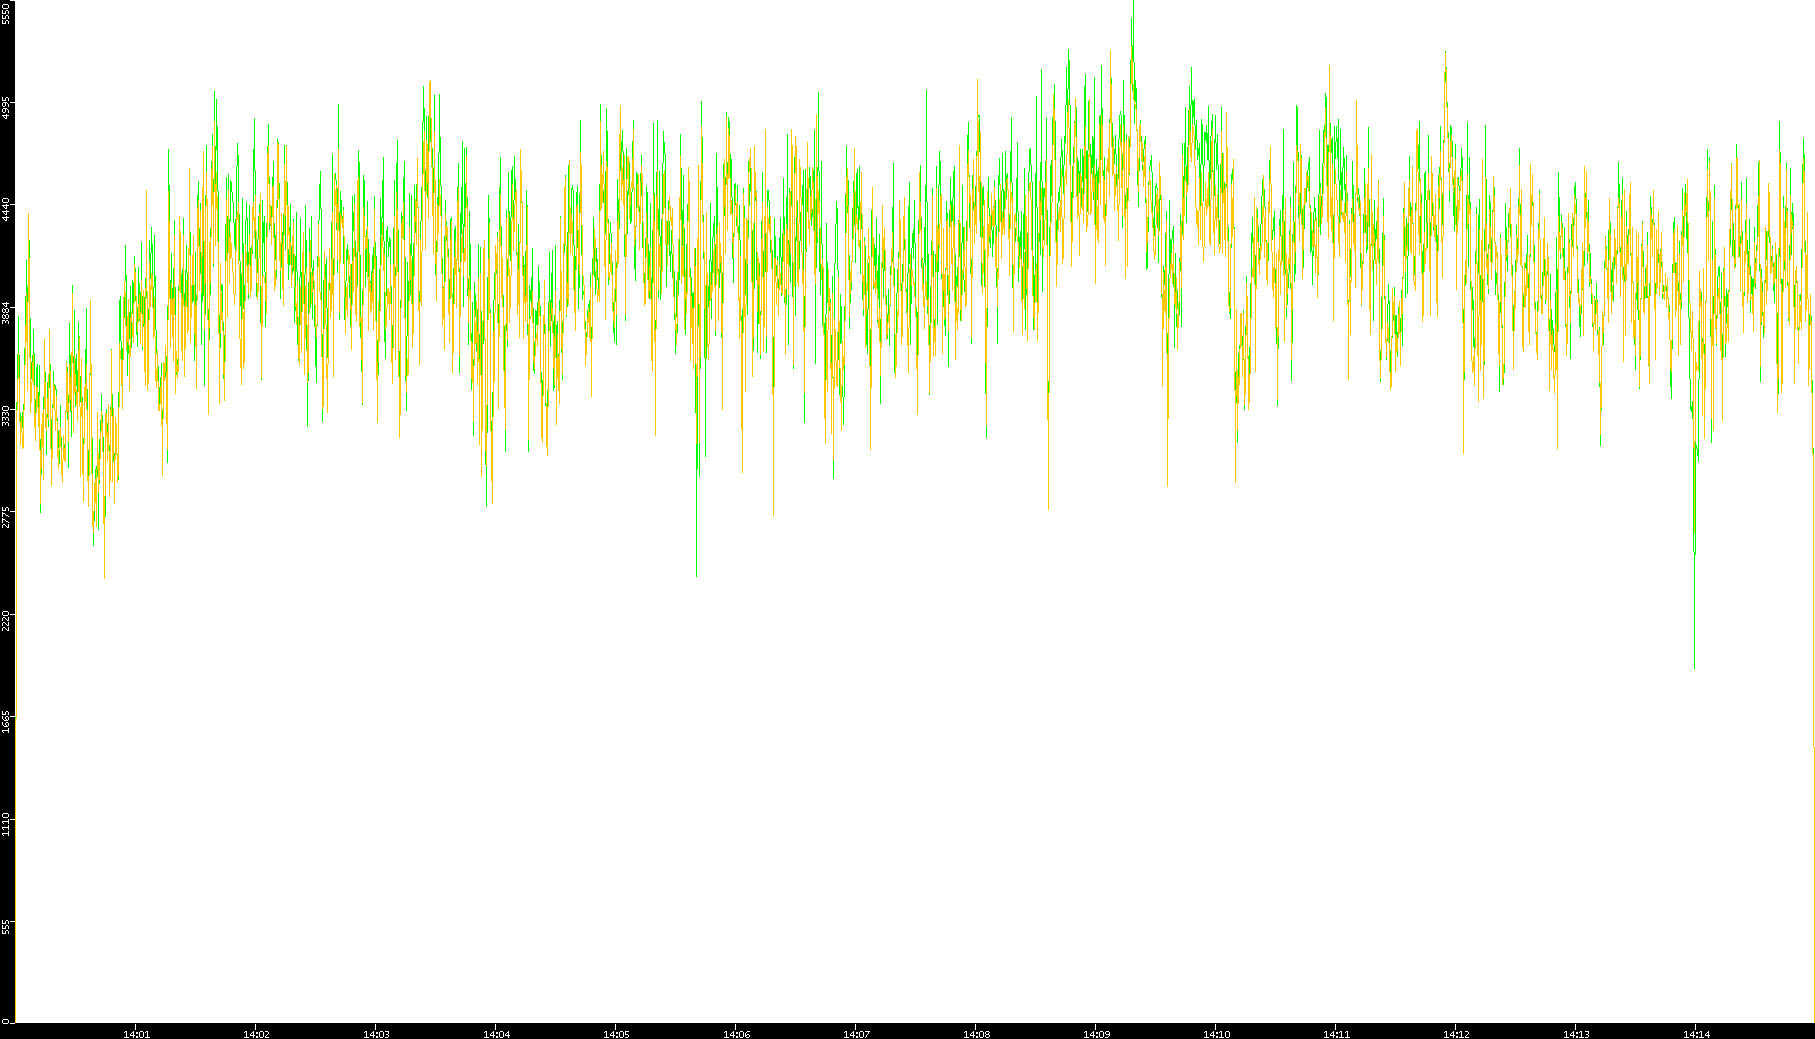The image size is (1815, 1039).
Task: Click the 2220 vertical axis label
Action: tap(6, 620)
